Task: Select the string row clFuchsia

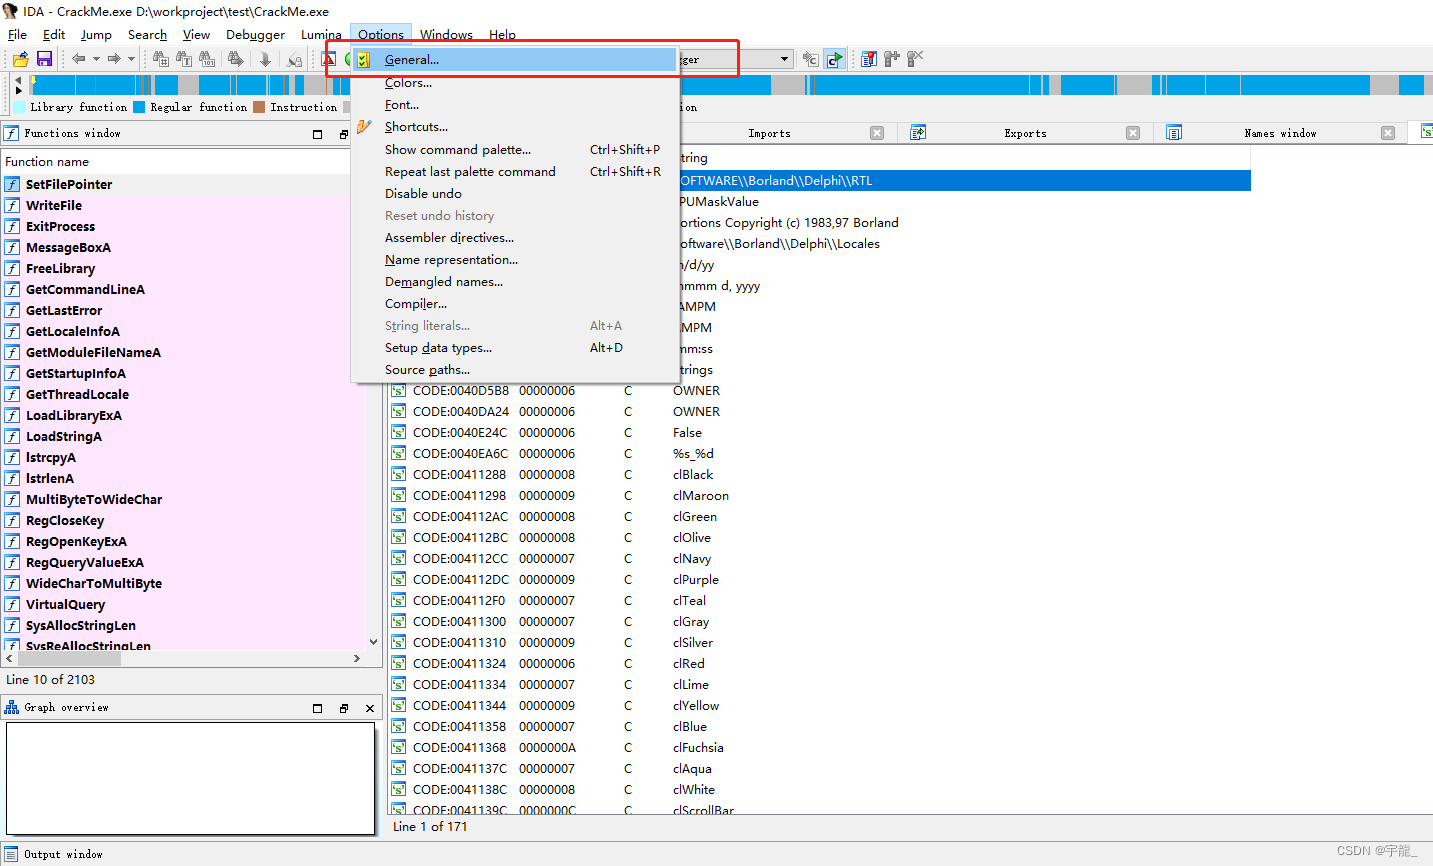Action: click(x=820, y=747)
